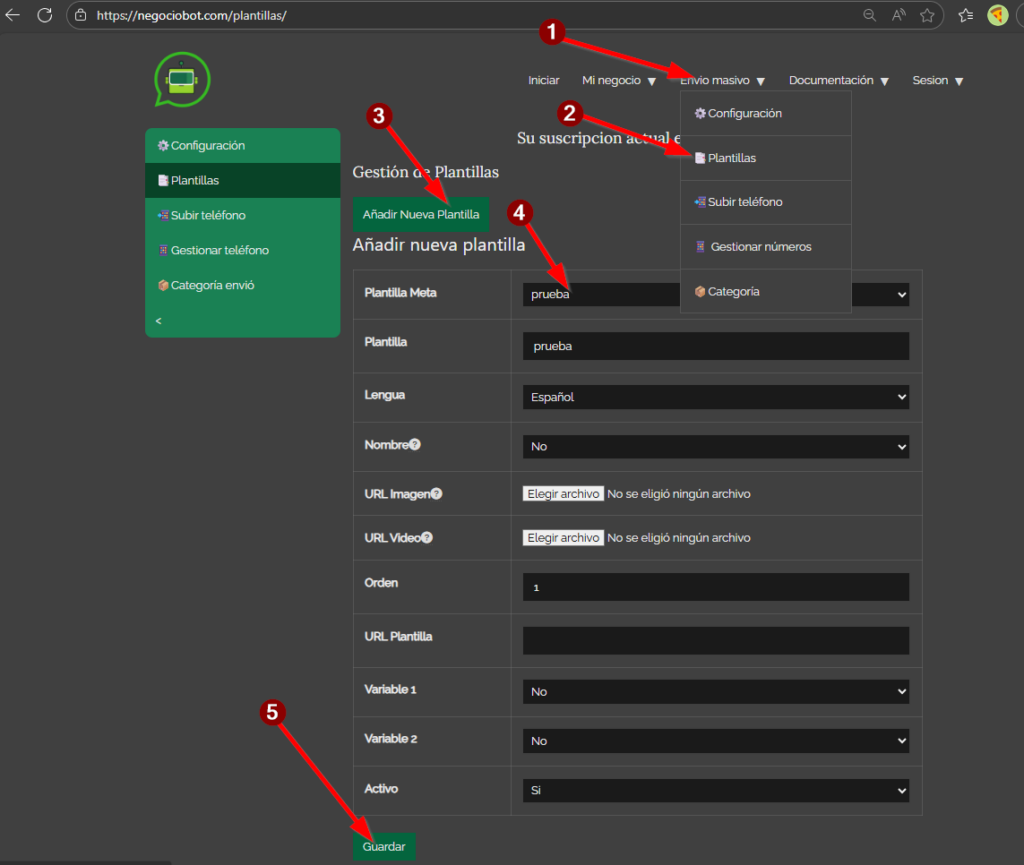Click the help icon next to URL Imagen
The image size is (1024, 865).
[x=436, y=493]
